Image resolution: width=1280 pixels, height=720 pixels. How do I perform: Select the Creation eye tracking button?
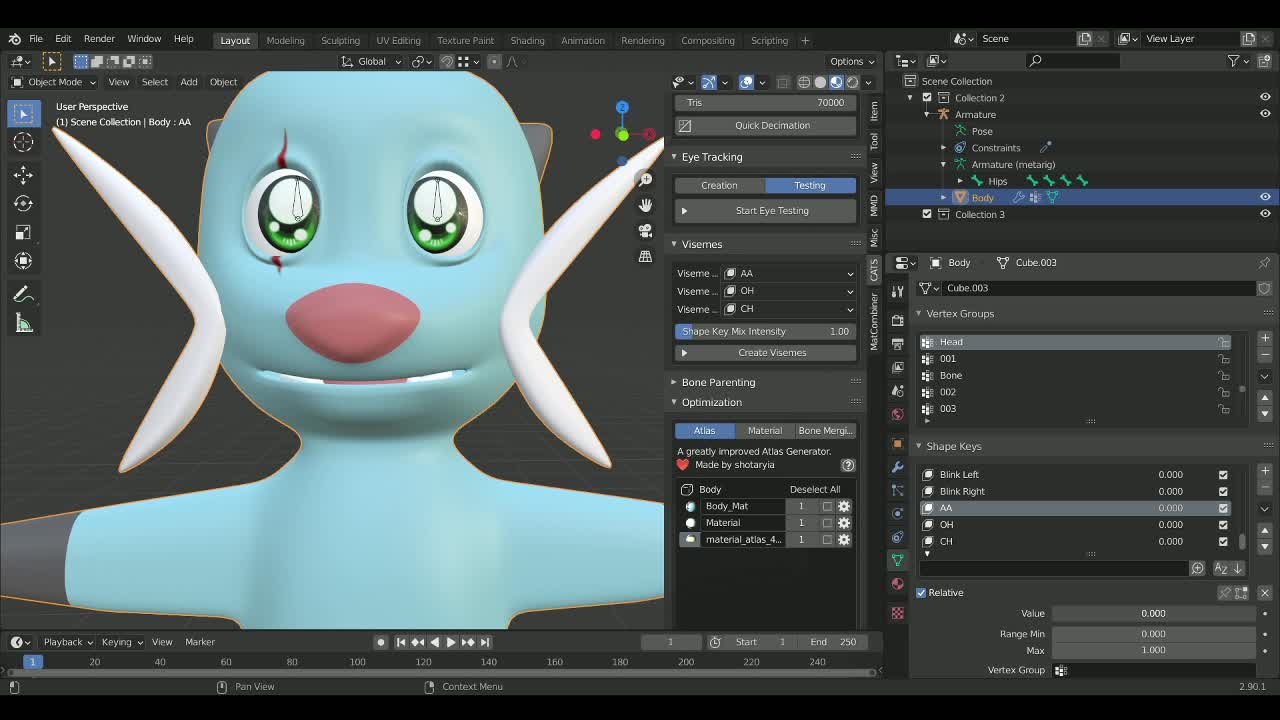click(720, 186)
